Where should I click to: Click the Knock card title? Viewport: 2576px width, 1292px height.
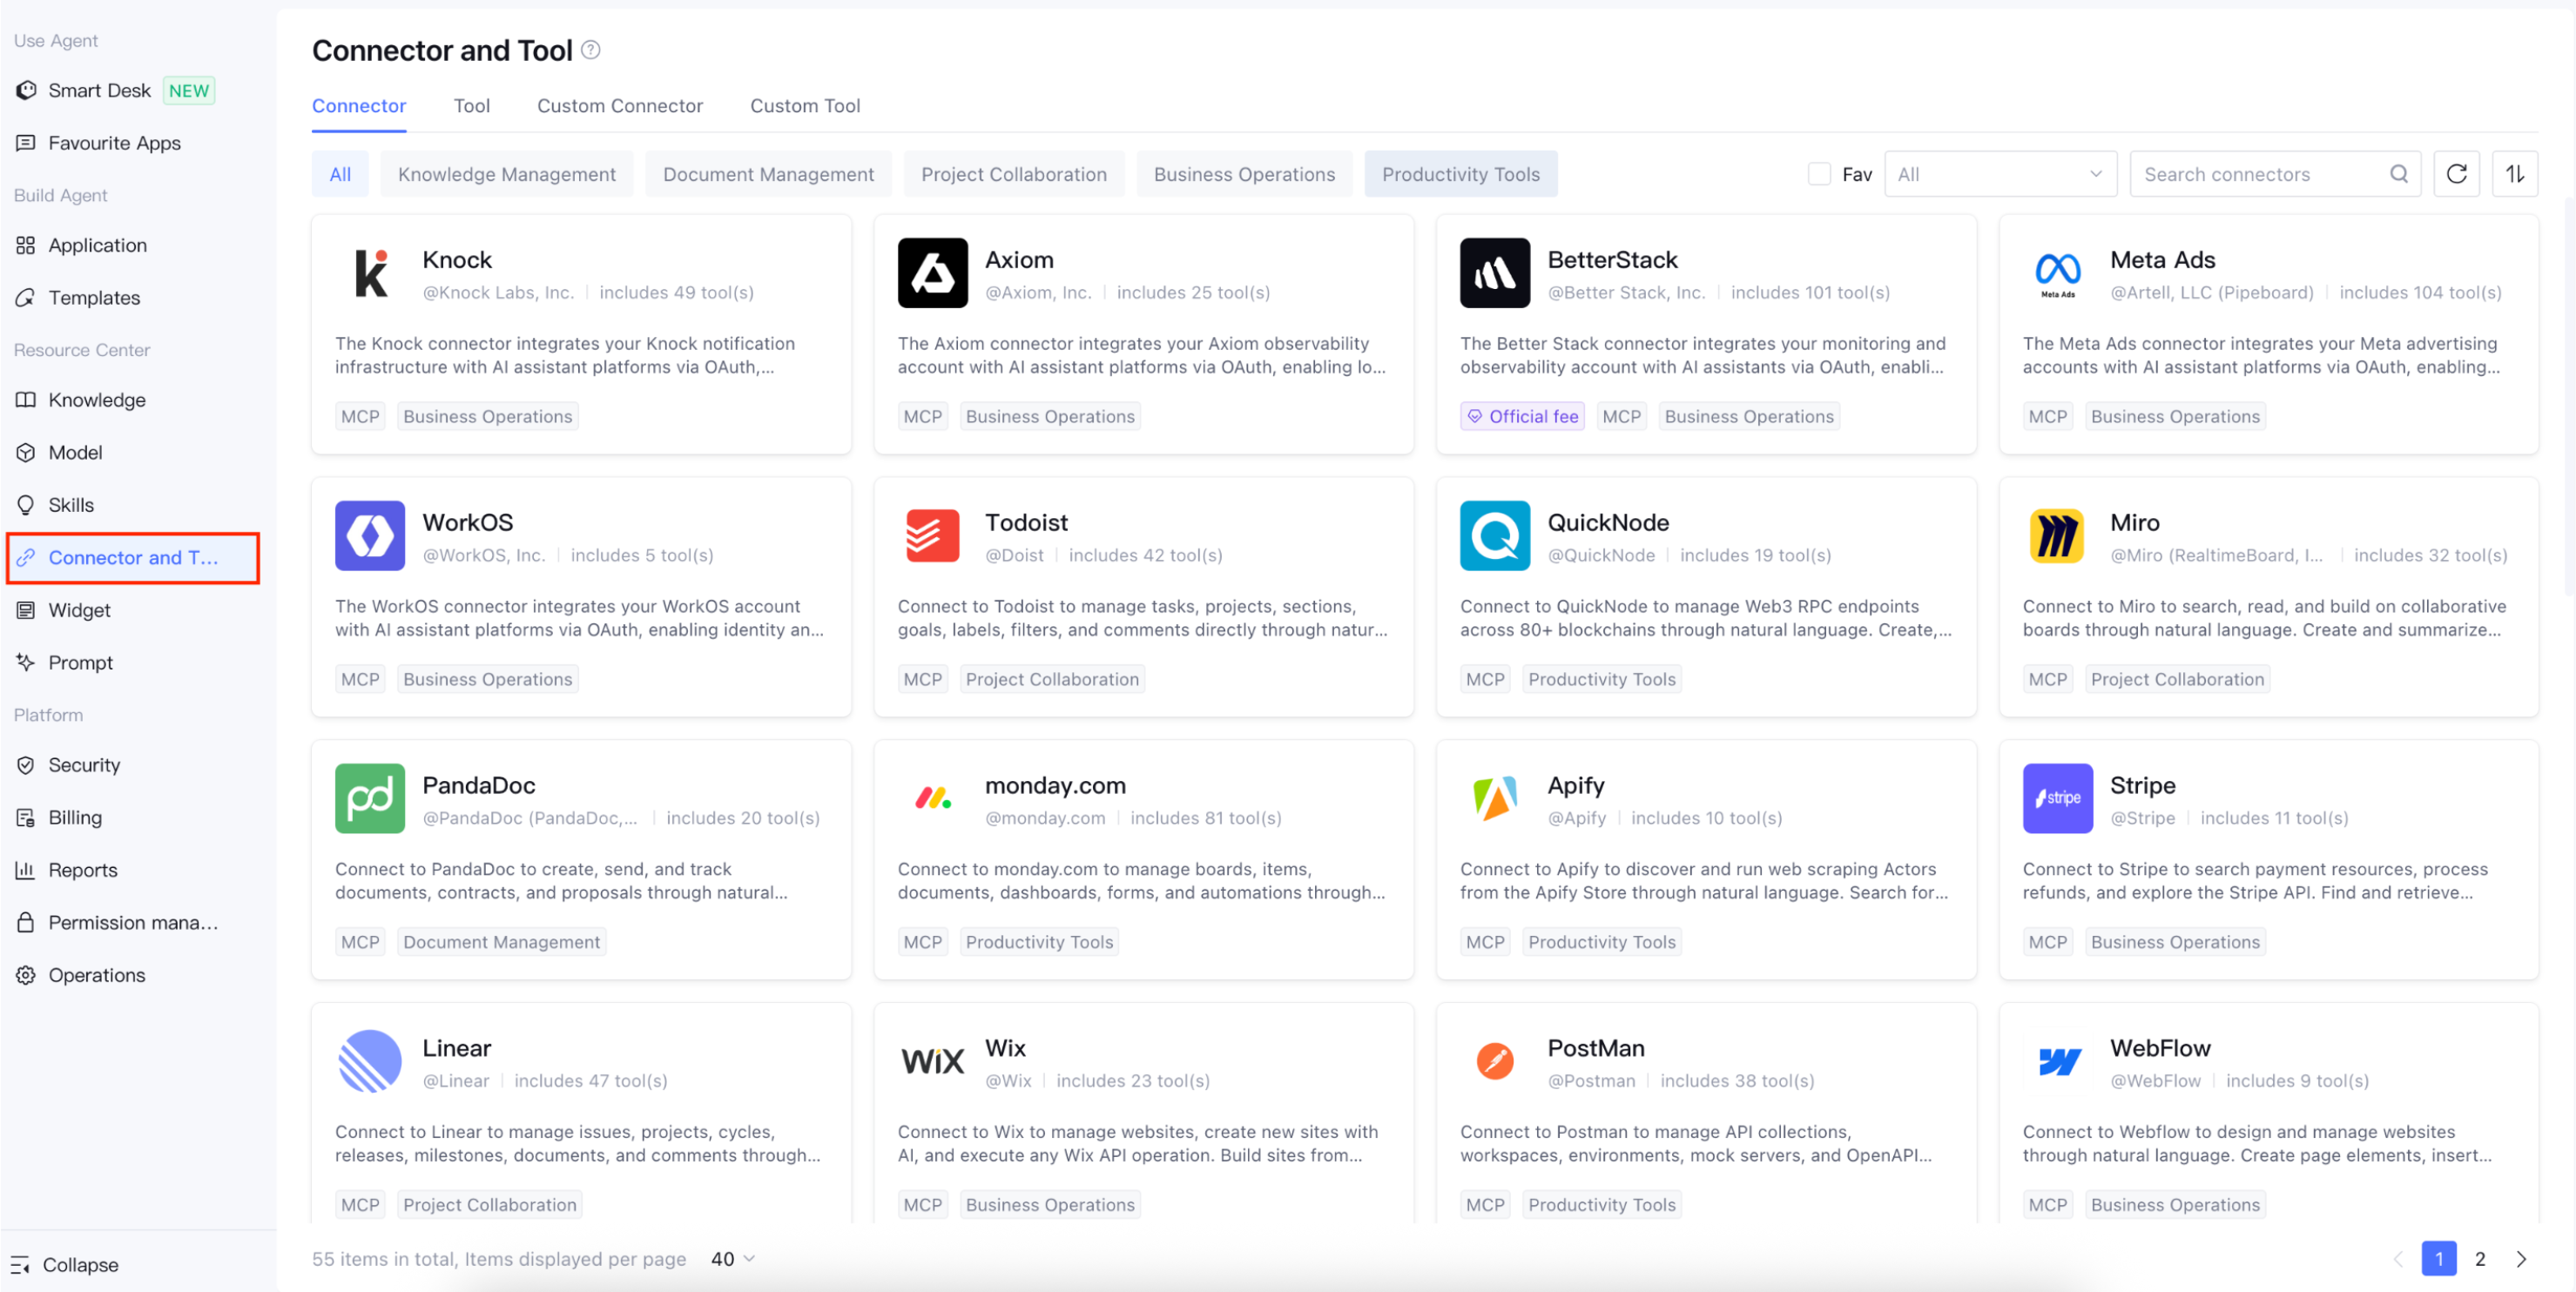pyautogui.click(x=457, y=260)
